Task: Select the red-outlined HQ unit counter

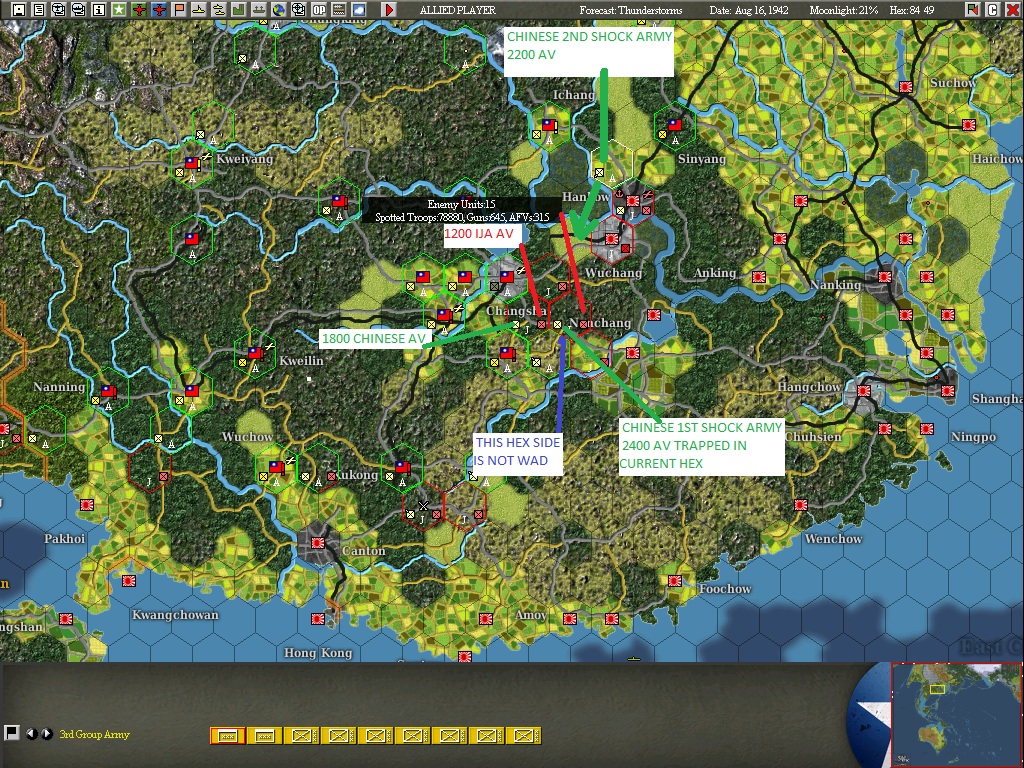Action: 227,736
